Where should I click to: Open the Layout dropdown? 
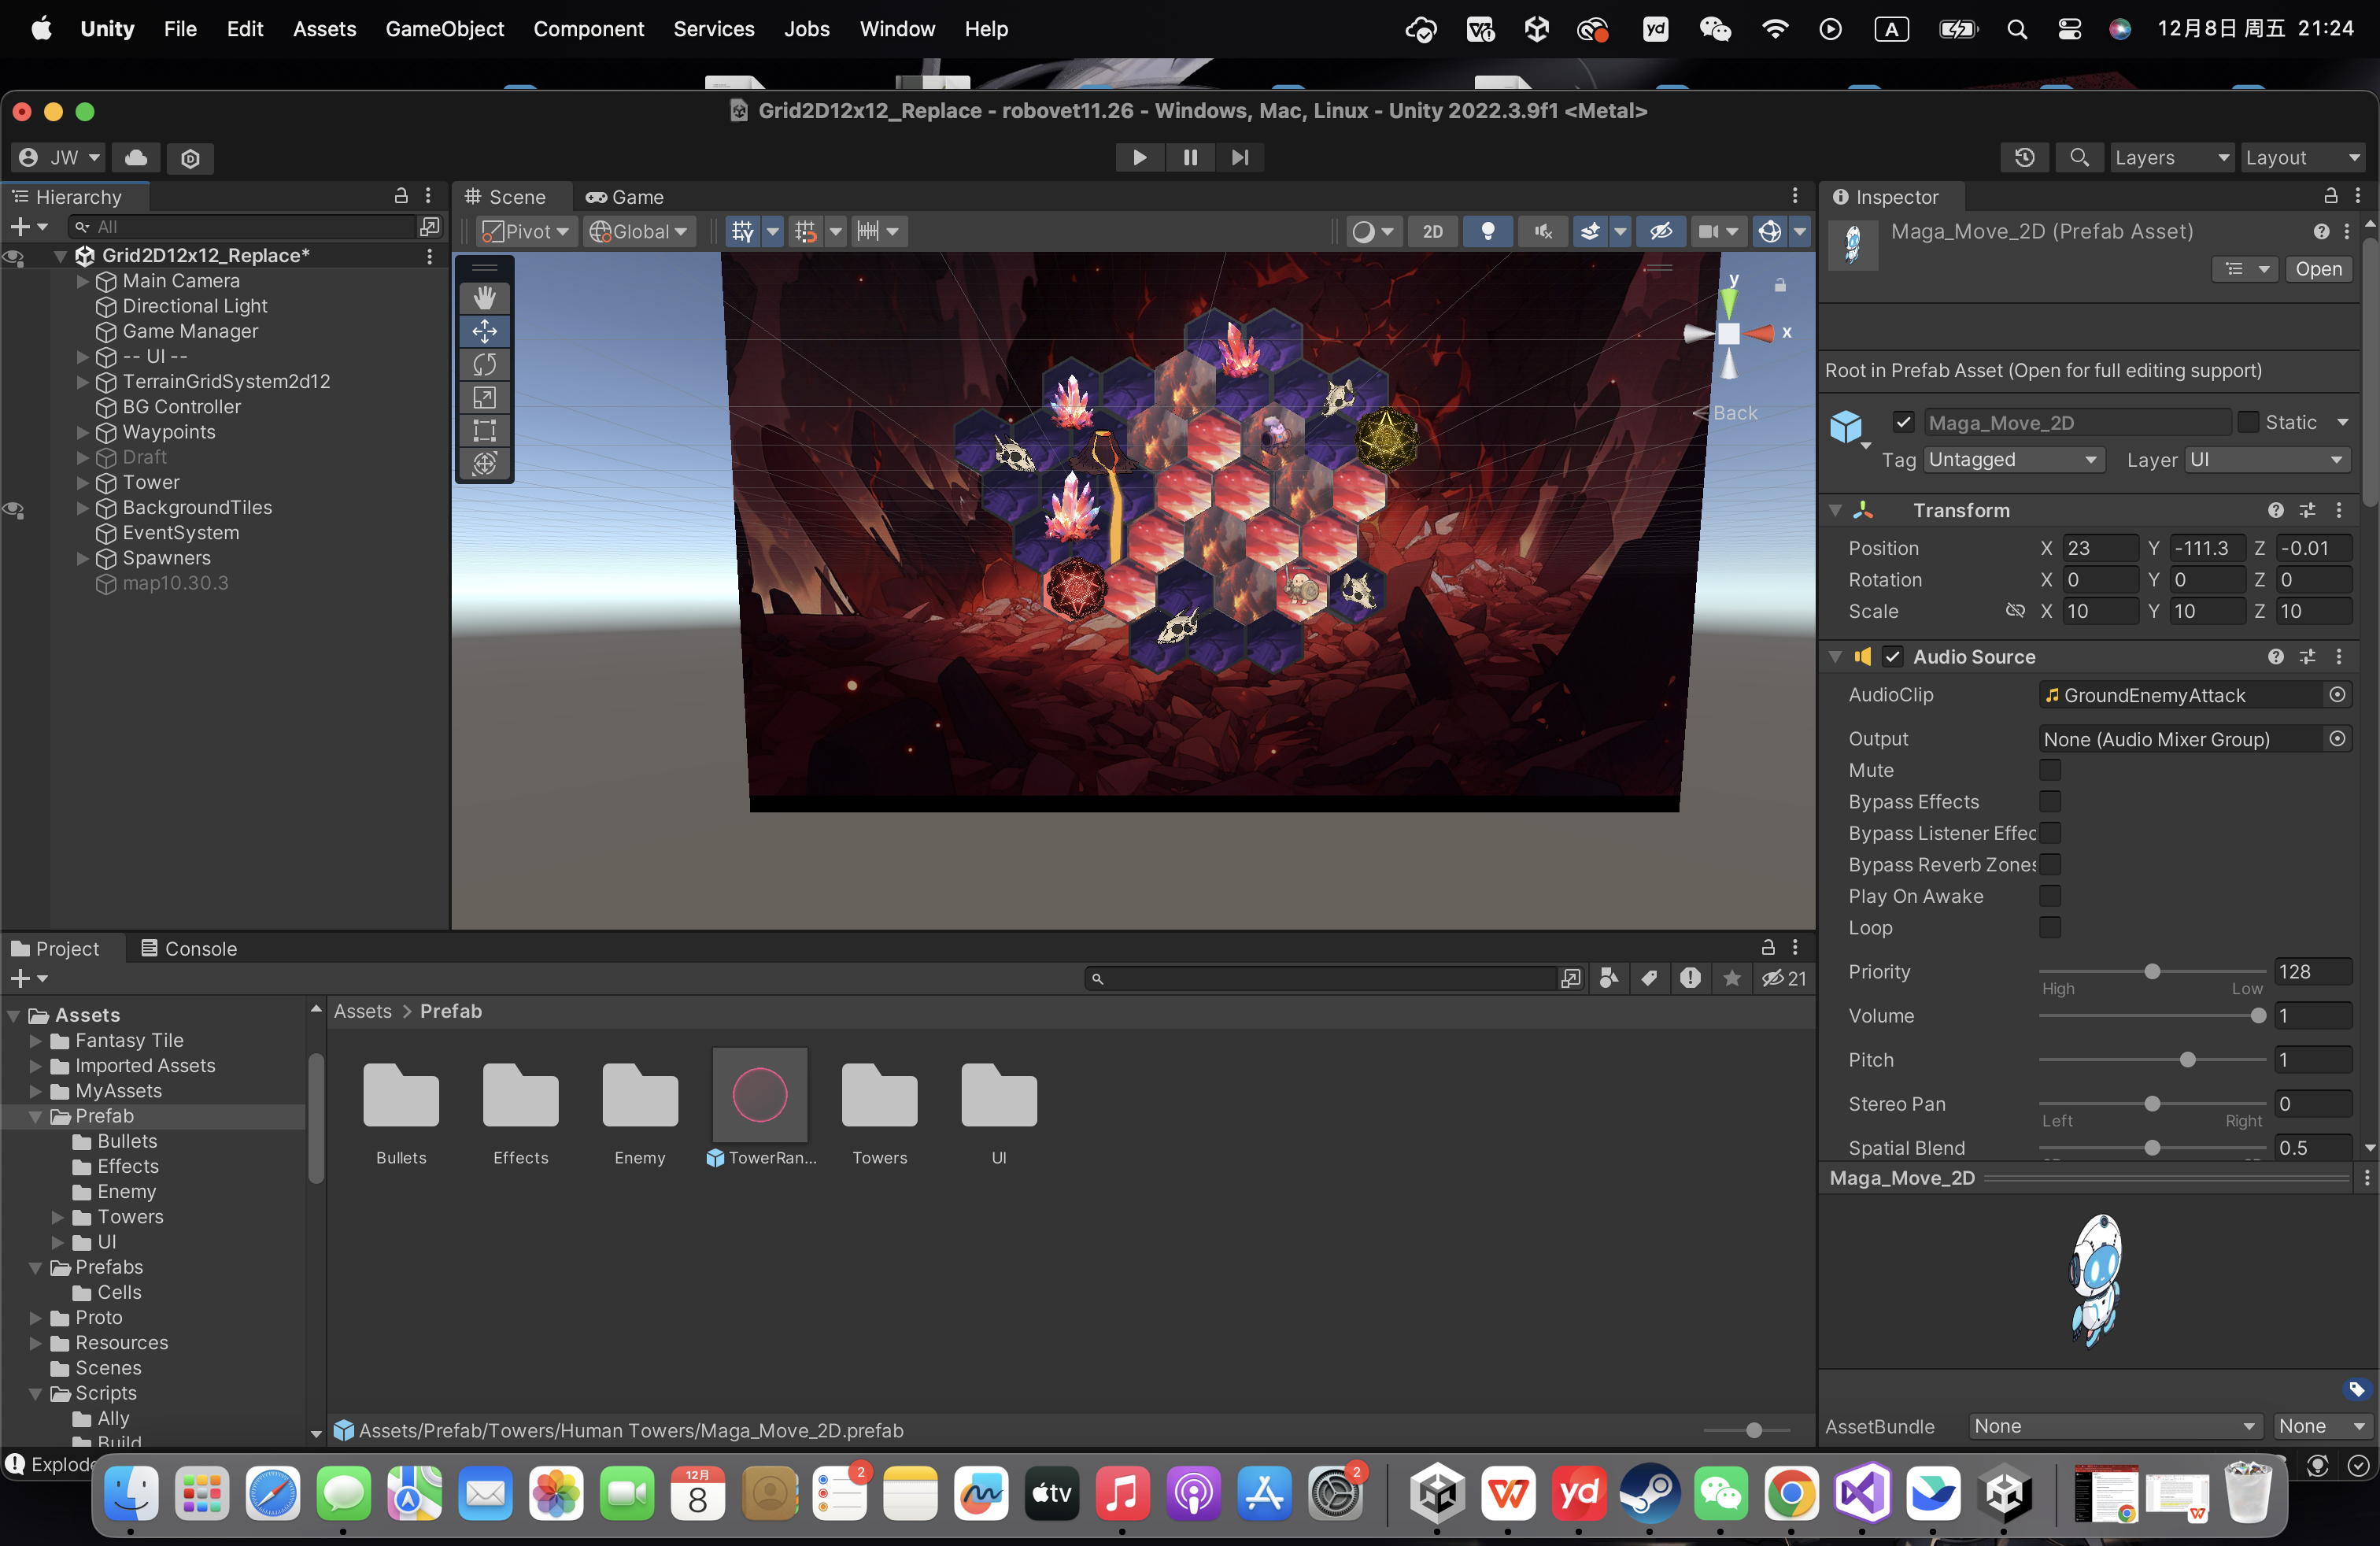[2302, 157]
